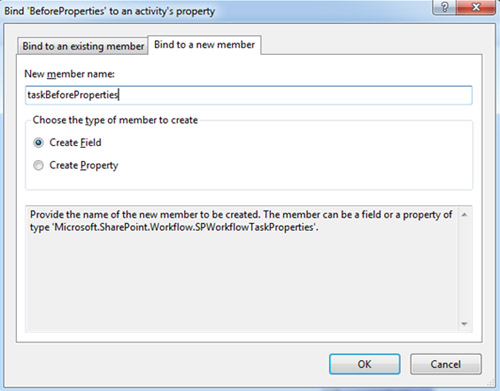Viewport: 500px width, 391px height.
Task: Click description box scroll down arrow
Action: pos(464,324)
